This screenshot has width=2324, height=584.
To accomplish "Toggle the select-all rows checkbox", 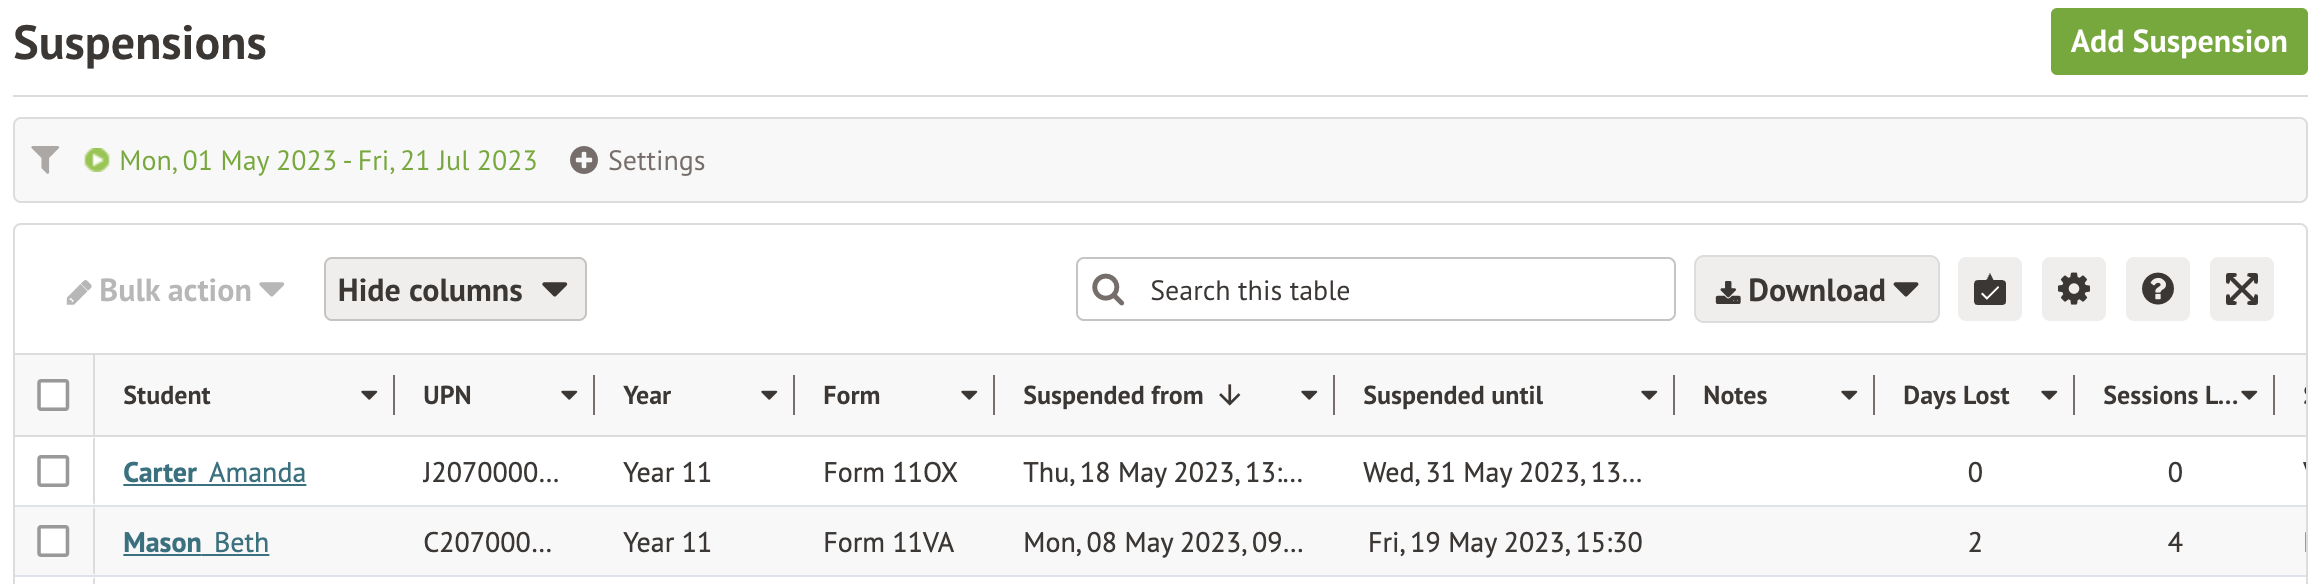I will (x=53, y=395).
